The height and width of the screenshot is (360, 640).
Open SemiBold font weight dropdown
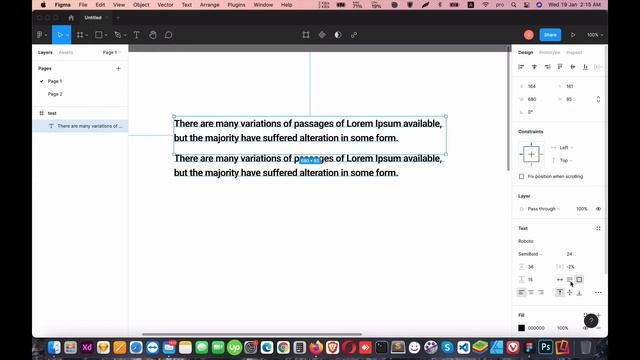click(530, 254)
